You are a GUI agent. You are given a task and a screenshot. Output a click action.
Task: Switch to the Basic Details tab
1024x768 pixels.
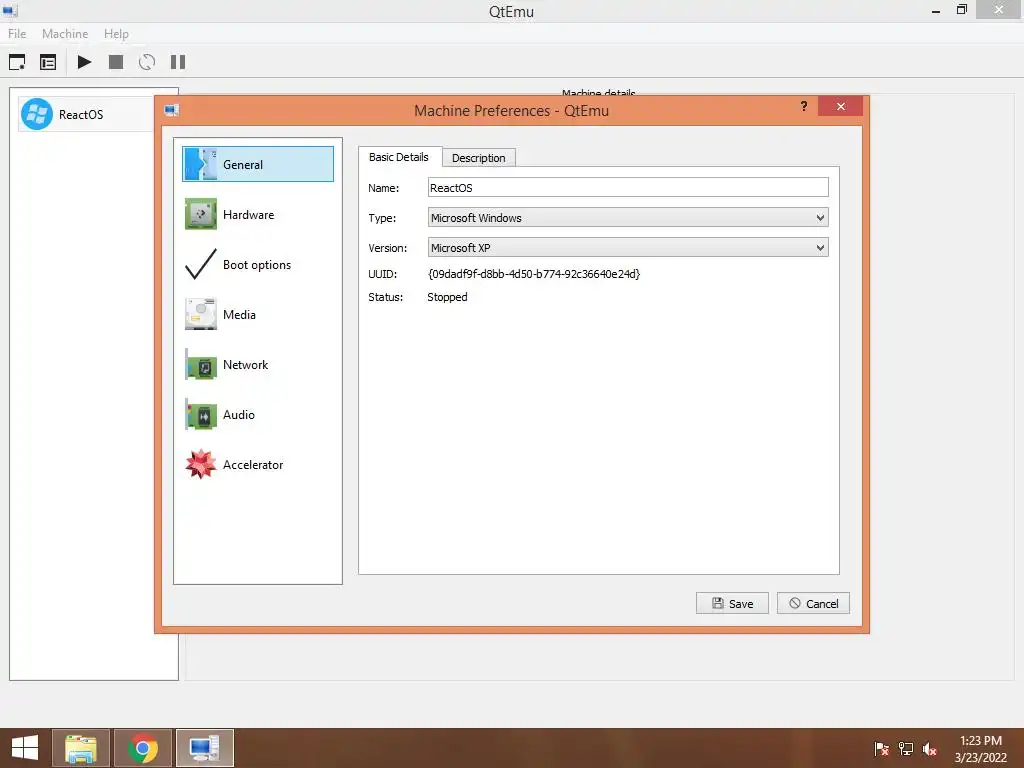tap(399, 157)
